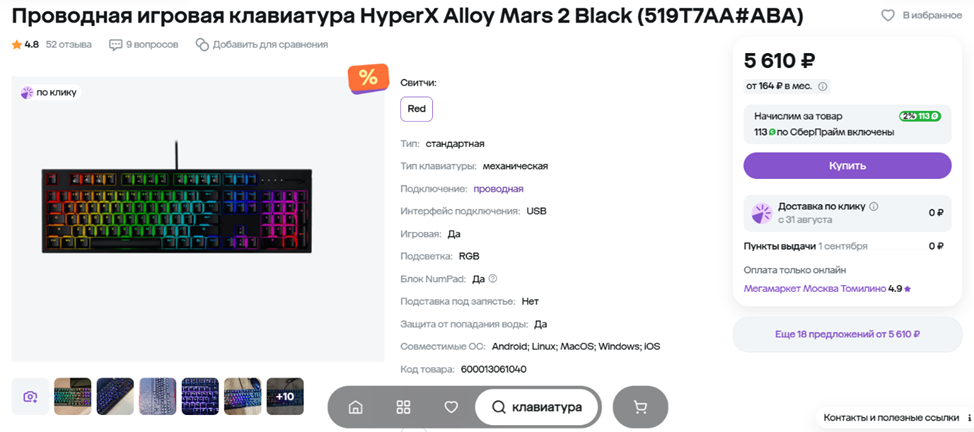Select the Red switches option

click(x=416, y=109)
